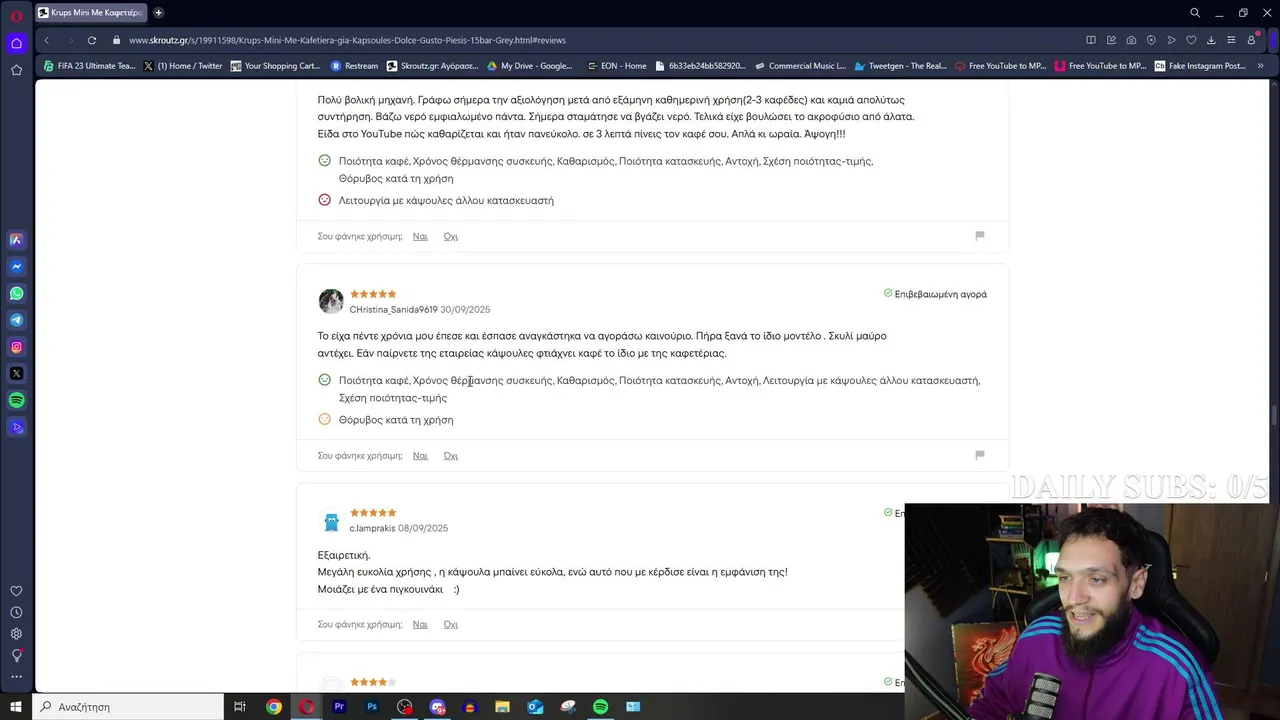Open Easy Setup menu icon
1280x720 pixels.
coord(1231,40)
